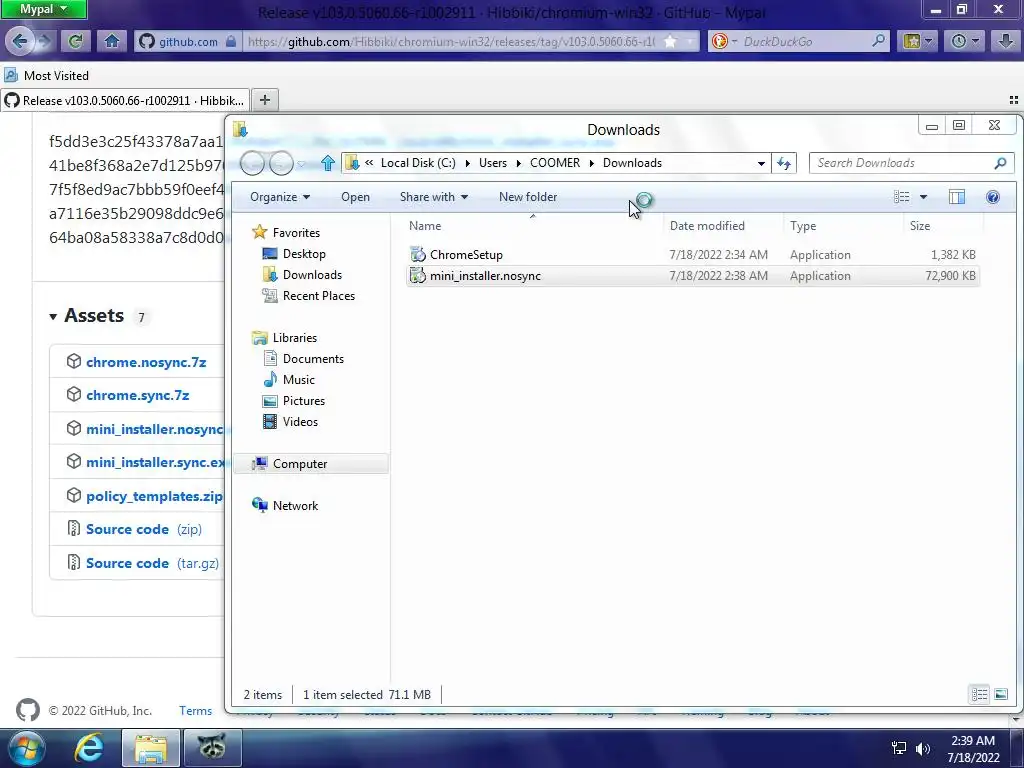Screen dimensions: 1024x768
Task: Click the Windows Start orb
Action: coord(26,748)
